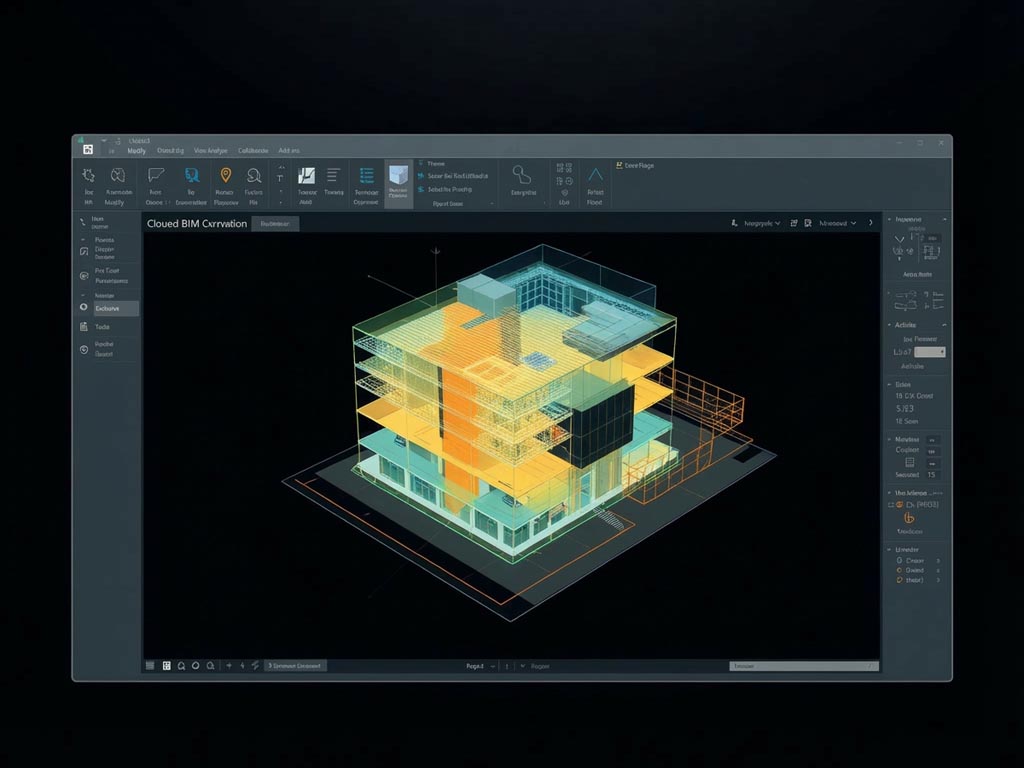This screenshot has height=768, width=1024.
Task: Open the Add-ins ribbon tab
Action: (x=288, y=150)
